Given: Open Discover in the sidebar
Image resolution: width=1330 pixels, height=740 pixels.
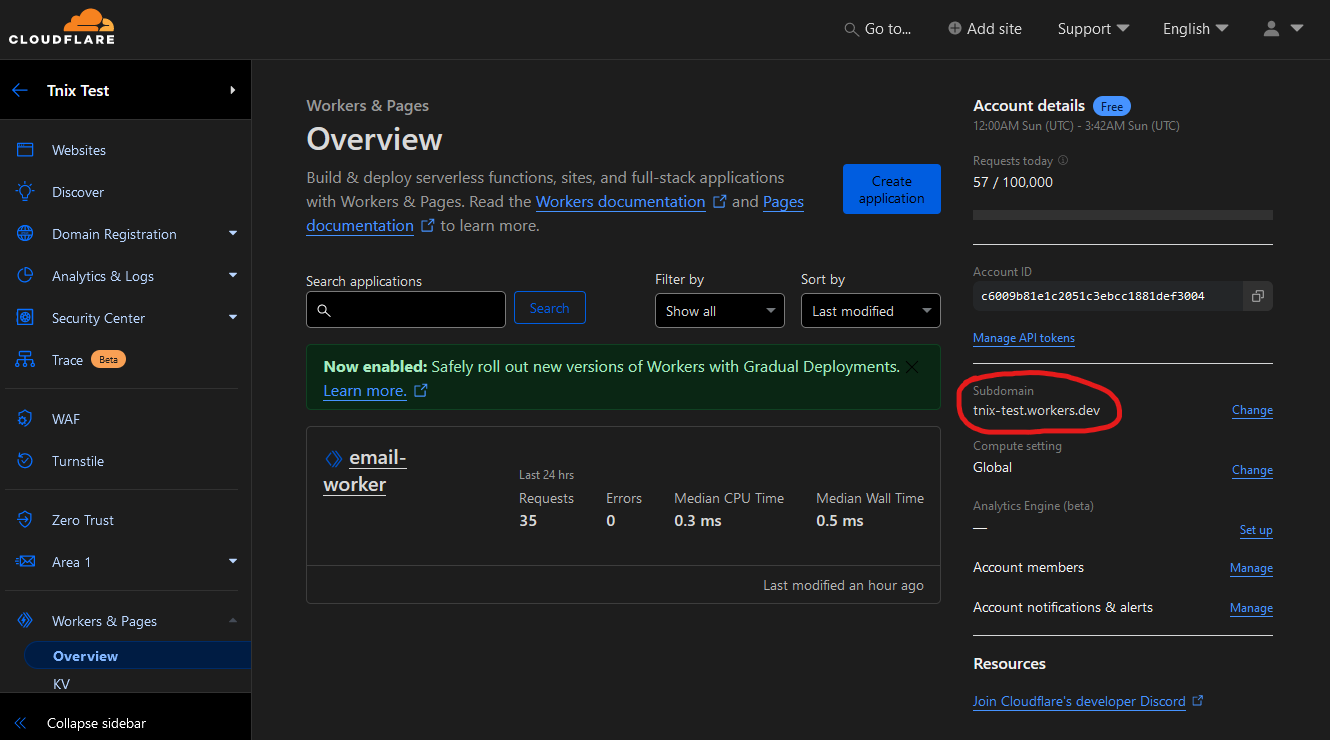Looking at the screenshot, I should [78, 192].
